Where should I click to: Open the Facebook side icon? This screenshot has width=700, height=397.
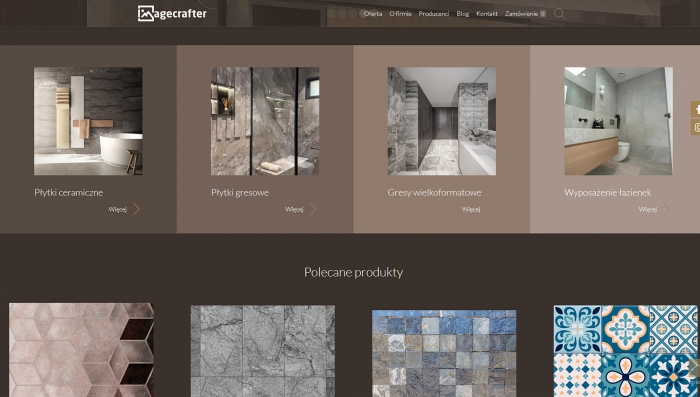696,109
